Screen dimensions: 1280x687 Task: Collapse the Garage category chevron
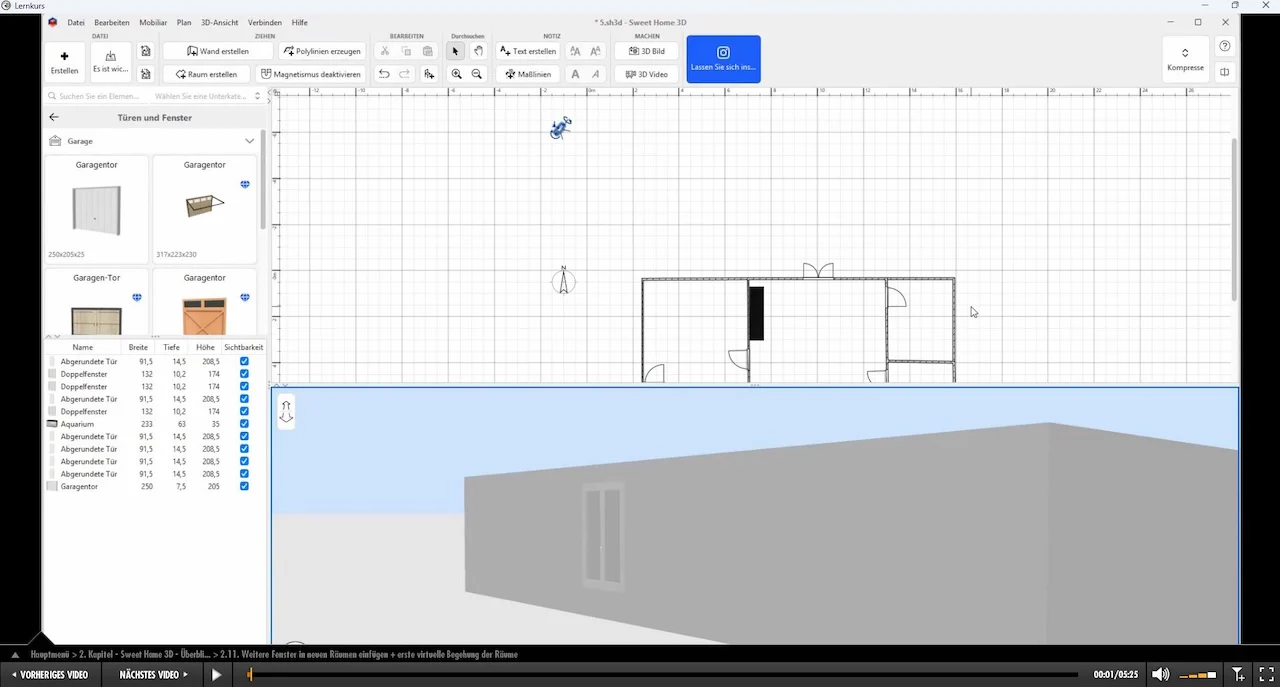[x=249, y=141]
